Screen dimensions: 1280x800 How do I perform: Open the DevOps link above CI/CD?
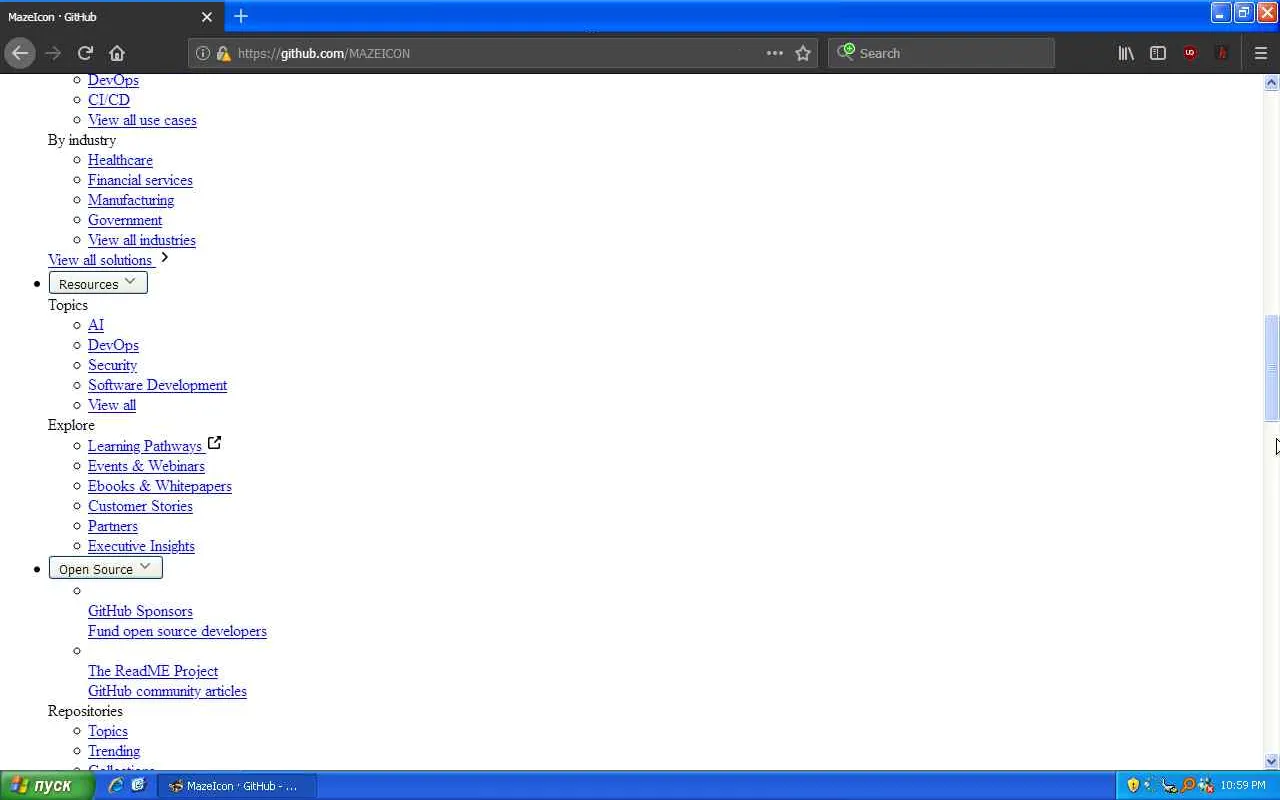(x=113, y=80)
